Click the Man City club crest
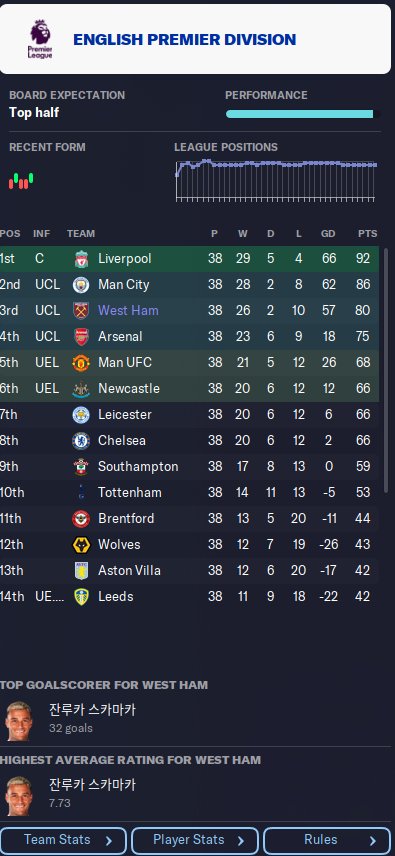 point(81,284)
